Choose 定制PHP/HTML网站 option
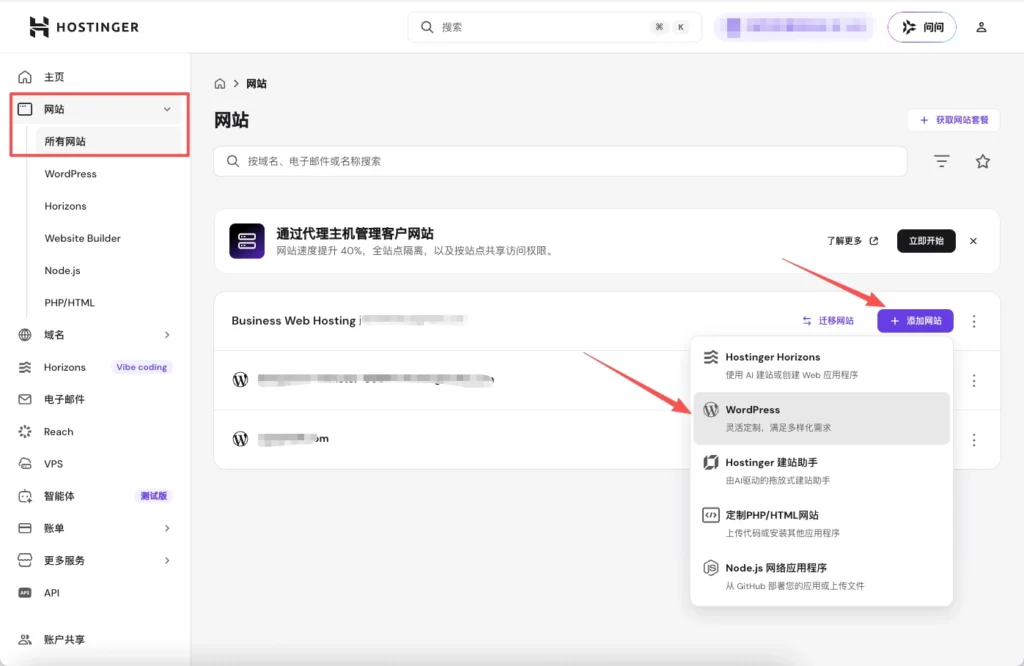This screenshot has height=666, width=1024. (822, 524)
